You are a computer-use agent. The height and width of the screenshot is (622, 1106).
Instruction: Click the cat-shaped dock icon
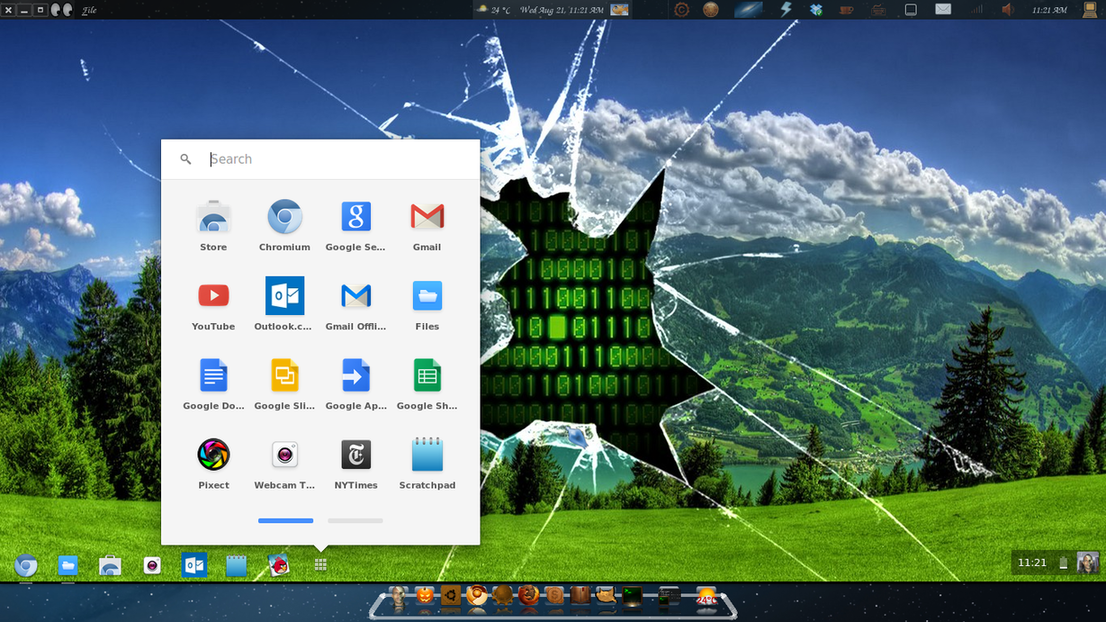(x=606, y=596)
